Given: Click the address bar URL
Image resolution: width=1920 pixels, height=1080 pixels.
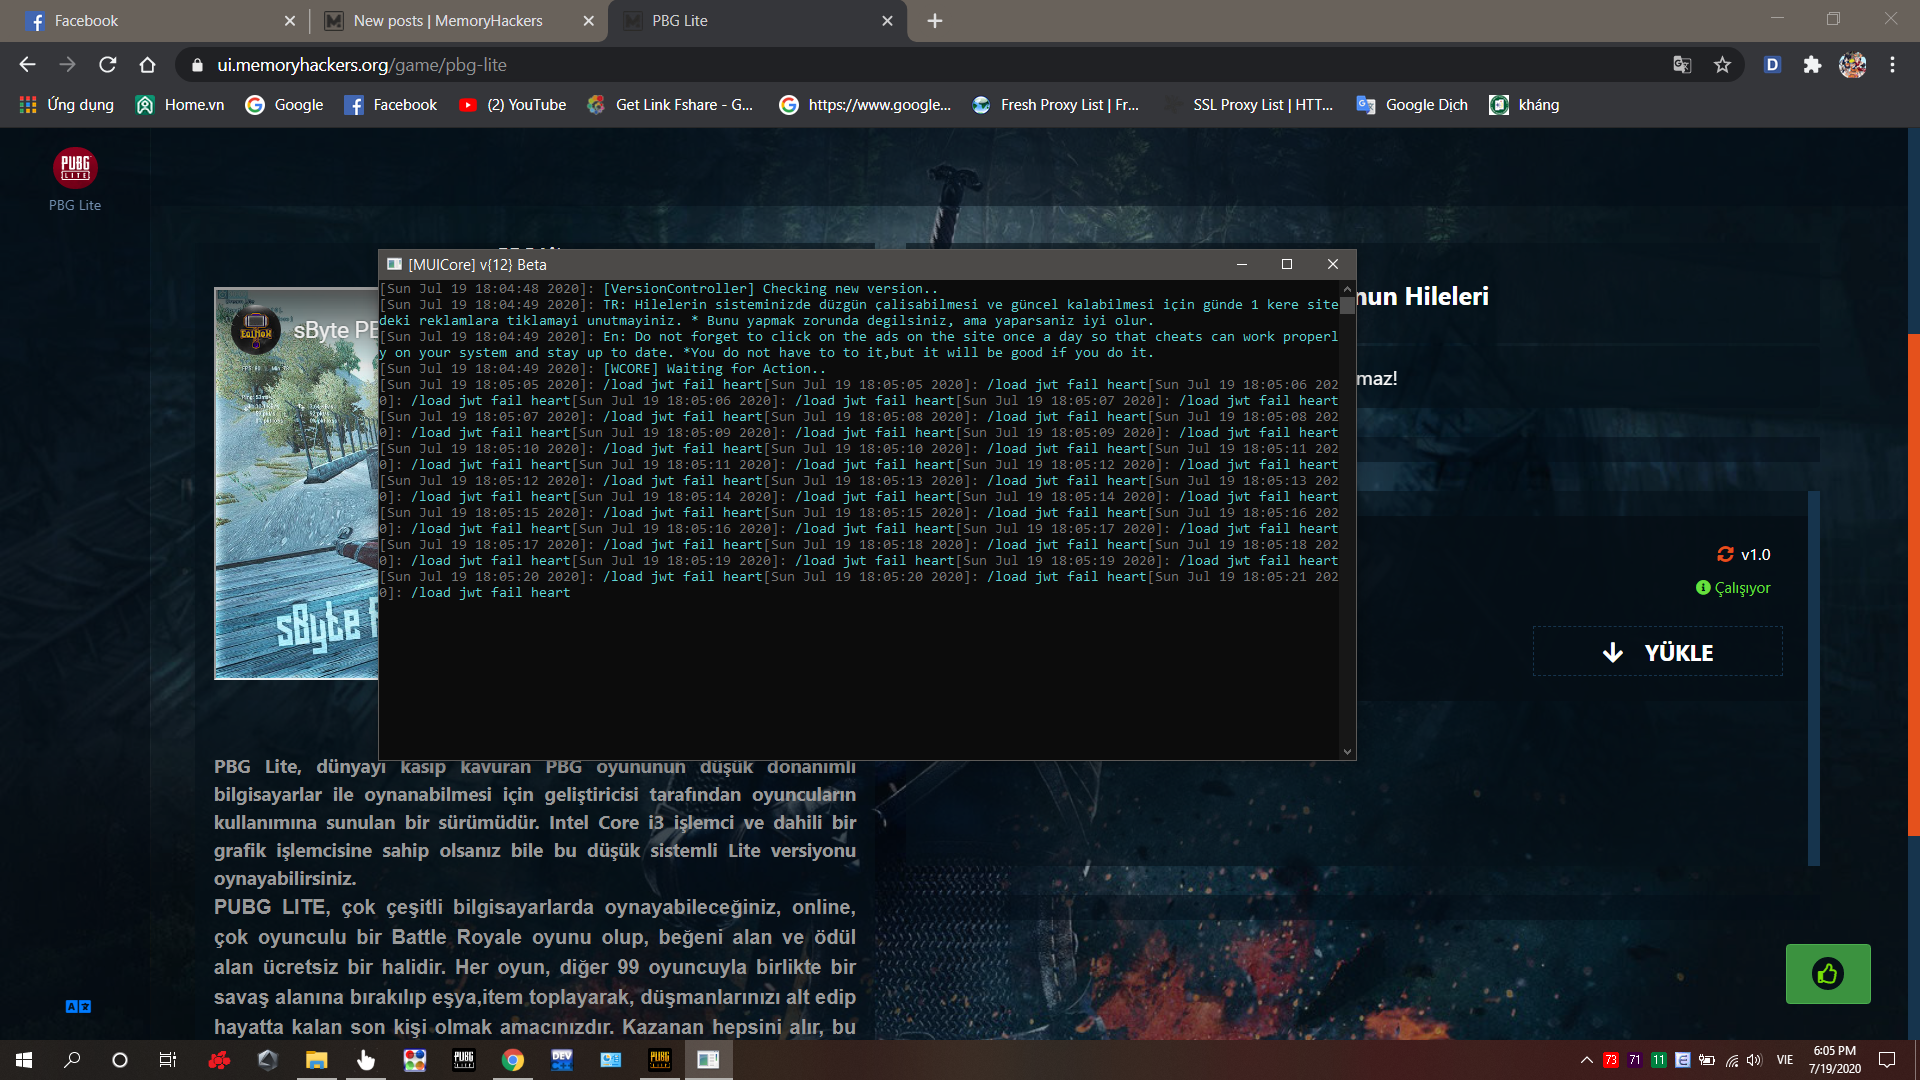Looking at the screenshot, I should coord(362,65).
